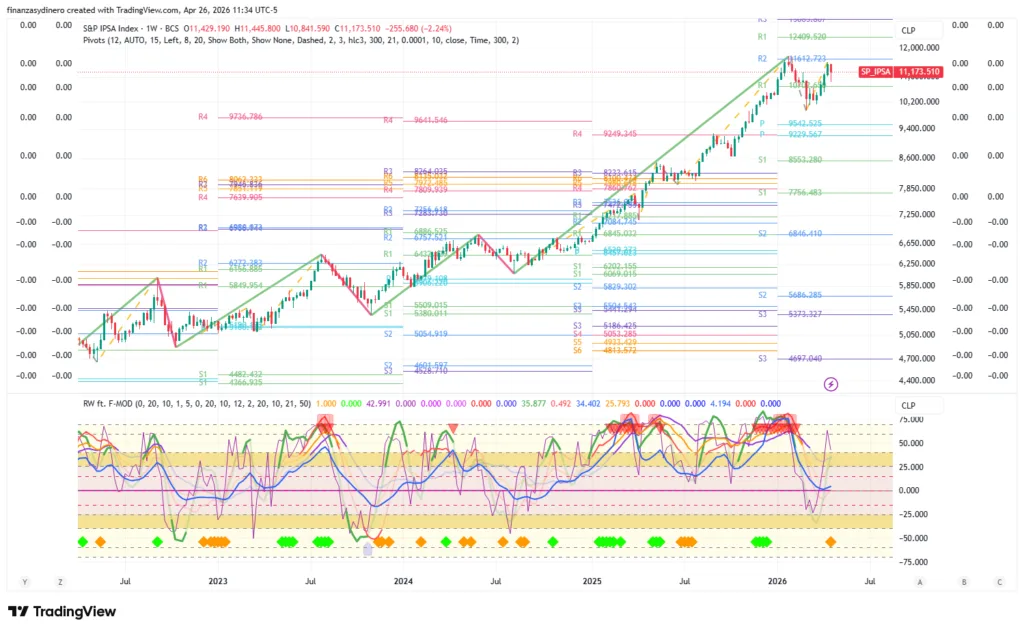Click the 2025 label on the time axis
The height and width of the screenshot is (632, 1024).
(x=591, y=580)
